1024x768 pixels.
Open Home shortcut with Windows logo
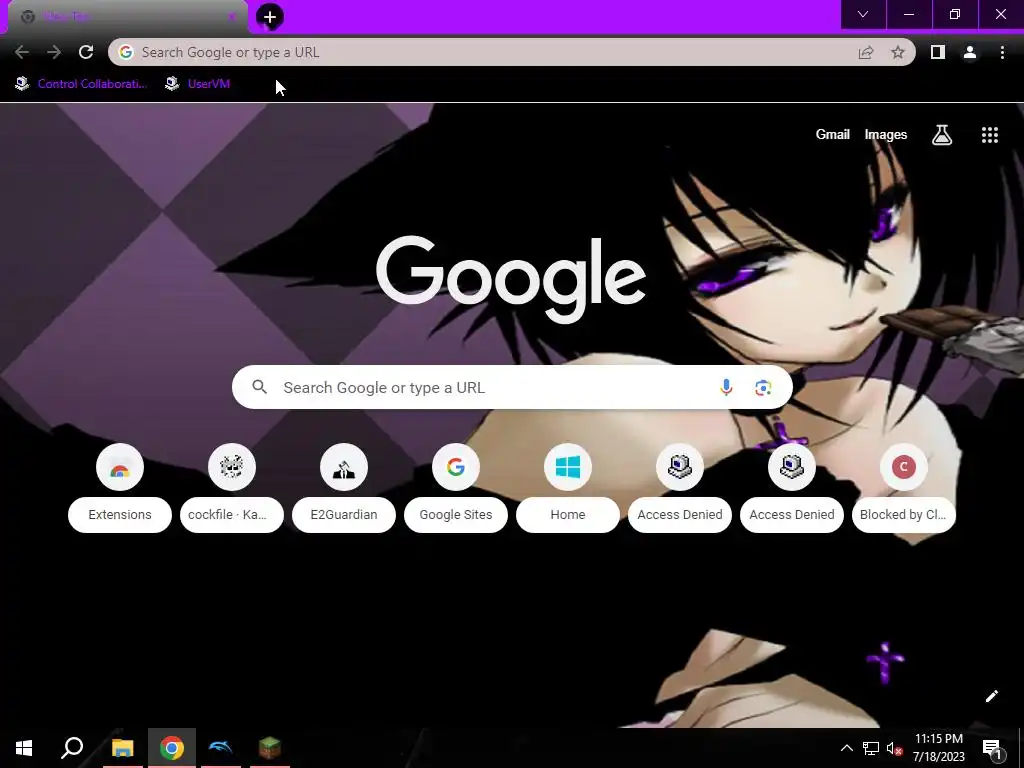point(568,488)
